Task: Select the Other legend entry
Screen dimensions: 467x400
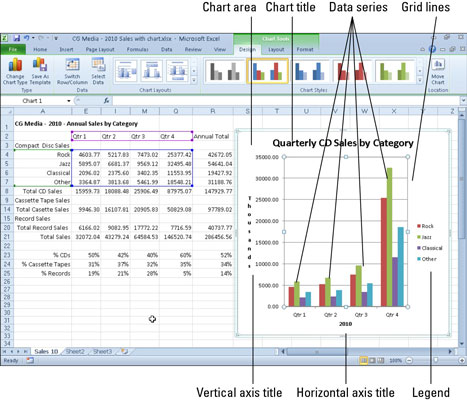Action: point(427,259)
